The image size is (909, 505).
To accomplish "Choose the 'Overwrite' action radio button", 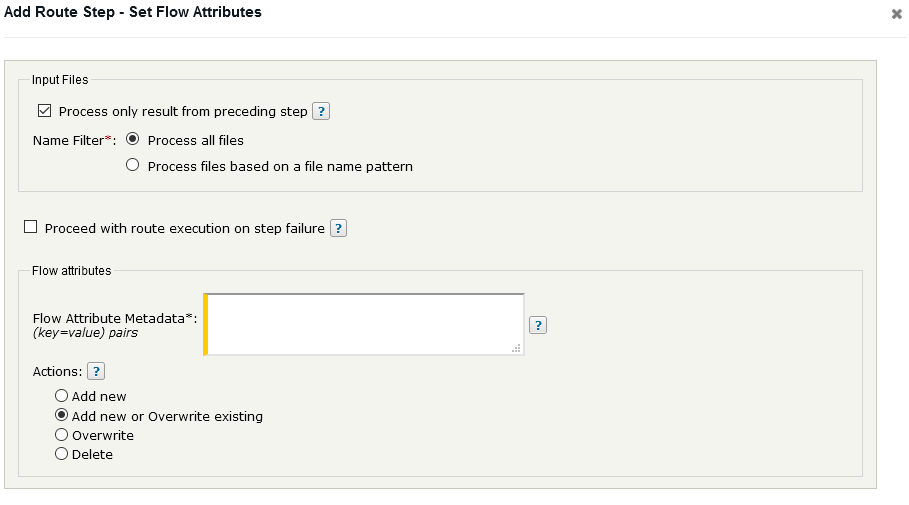I will [x=62, y=435].
